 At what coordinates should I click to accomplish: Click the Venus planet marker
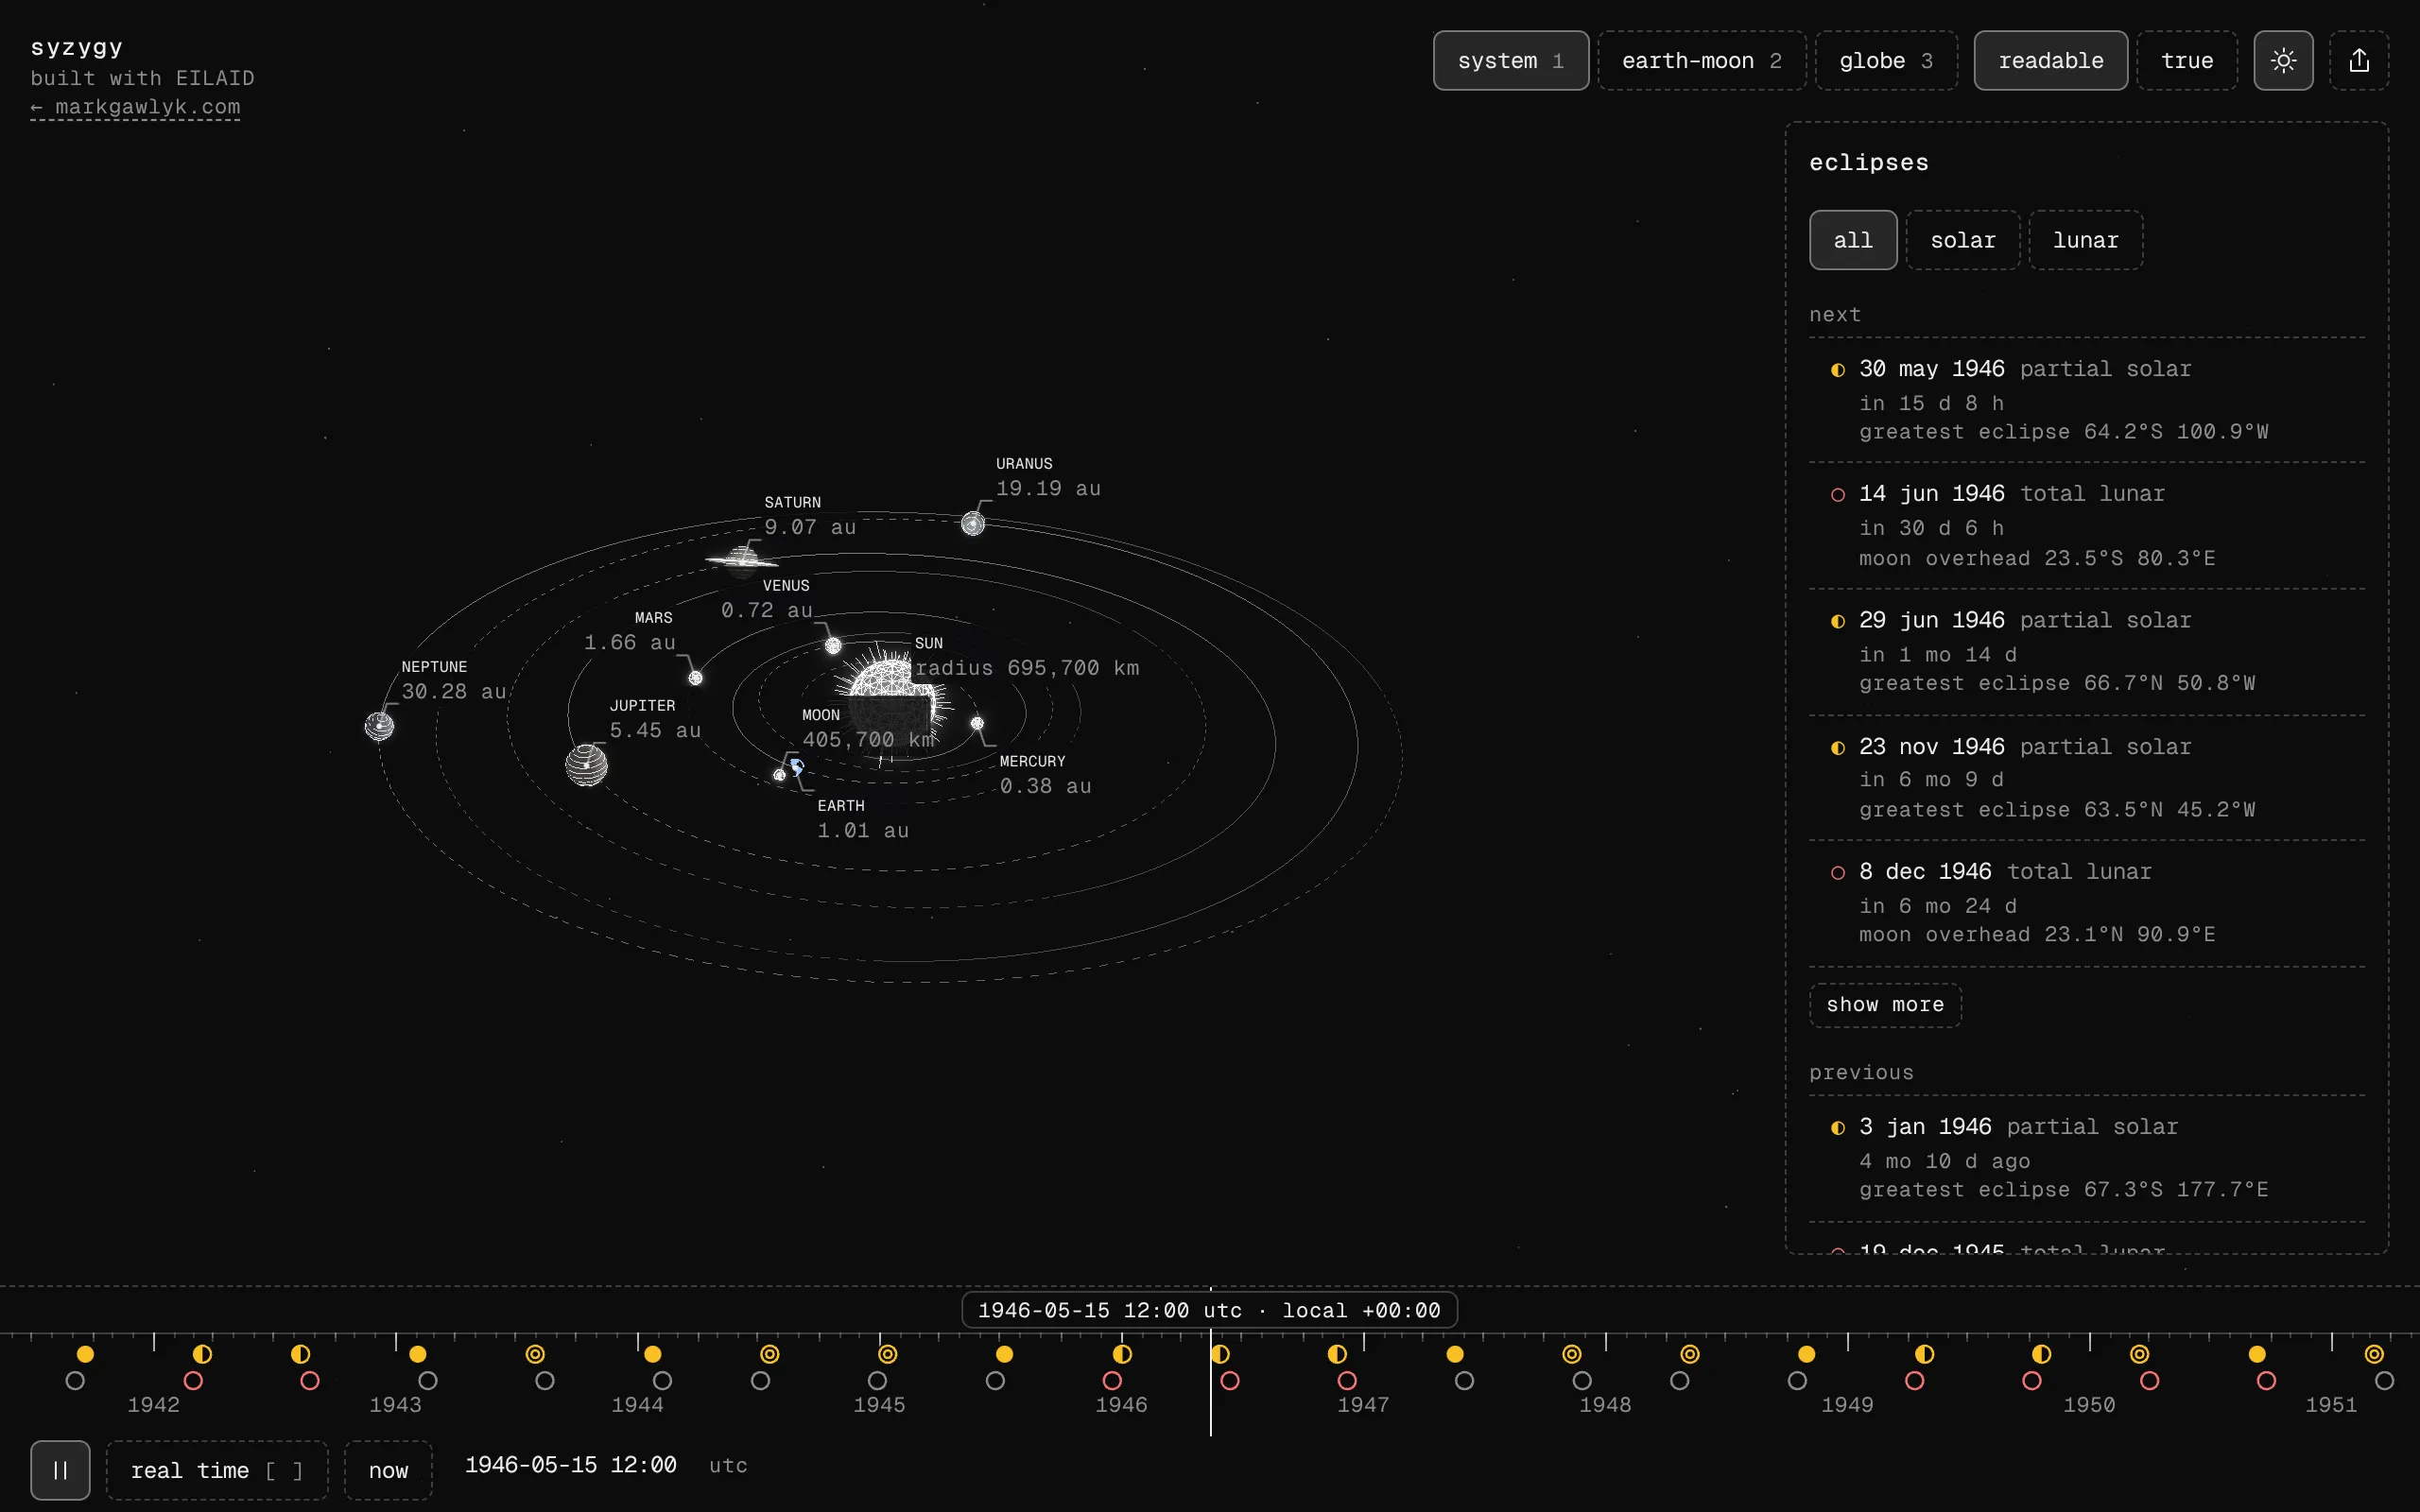tap(833, 646)
